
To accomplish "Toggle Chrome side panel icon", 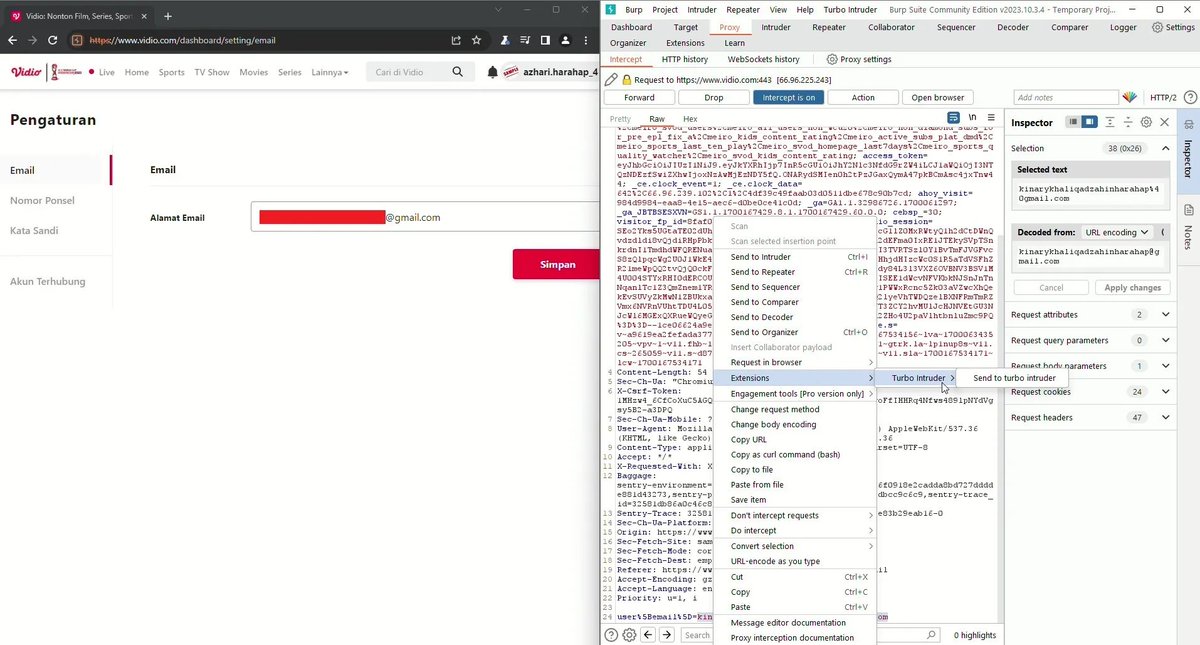I will pyautogui.click(x=545, y=40).
